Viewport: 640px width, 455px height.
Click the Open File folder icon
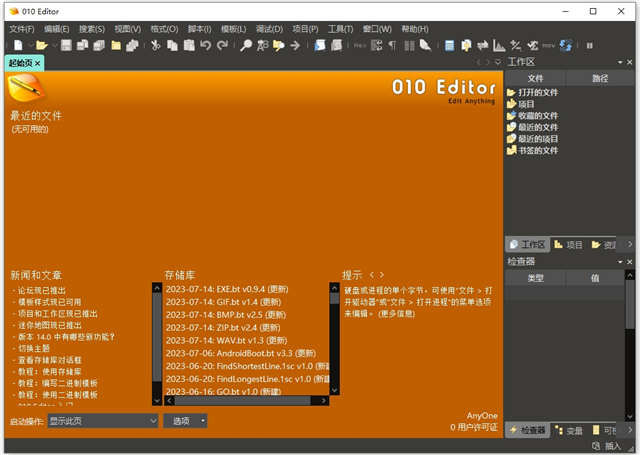[41, 45]
